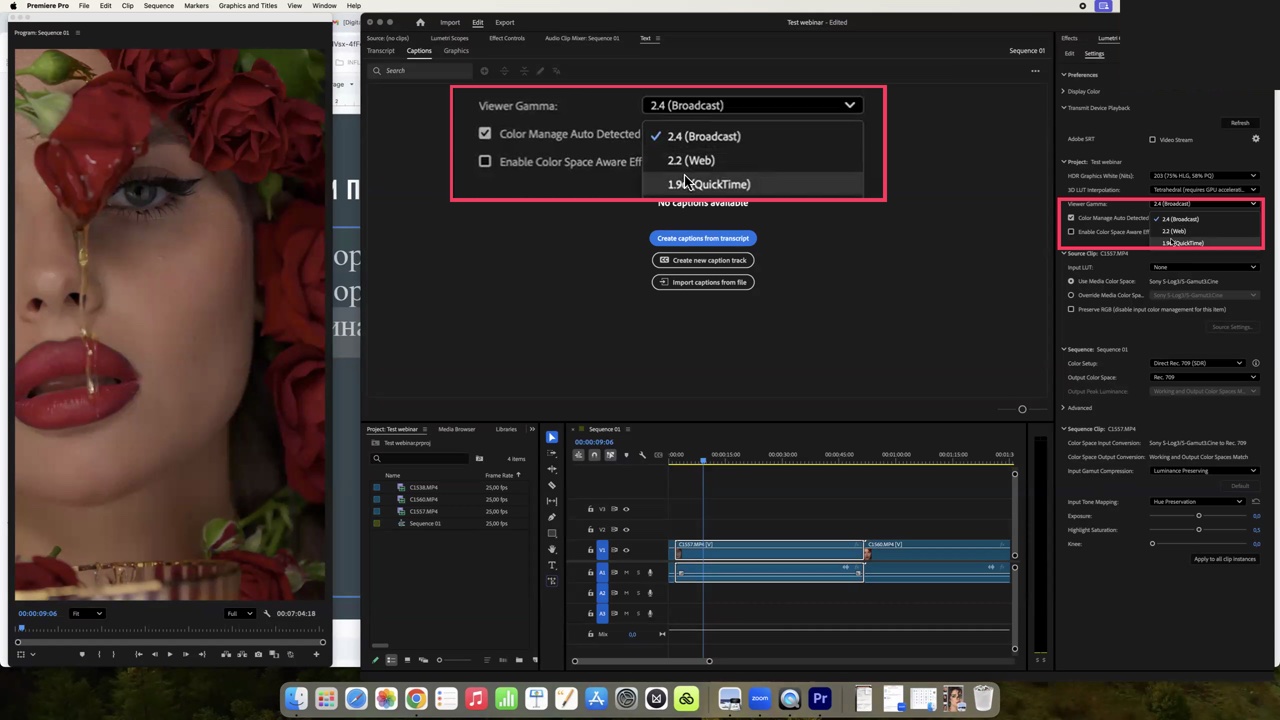Click the Exposure slider handle
This screenshot has width=1280, height=720.
point(1198,516)
